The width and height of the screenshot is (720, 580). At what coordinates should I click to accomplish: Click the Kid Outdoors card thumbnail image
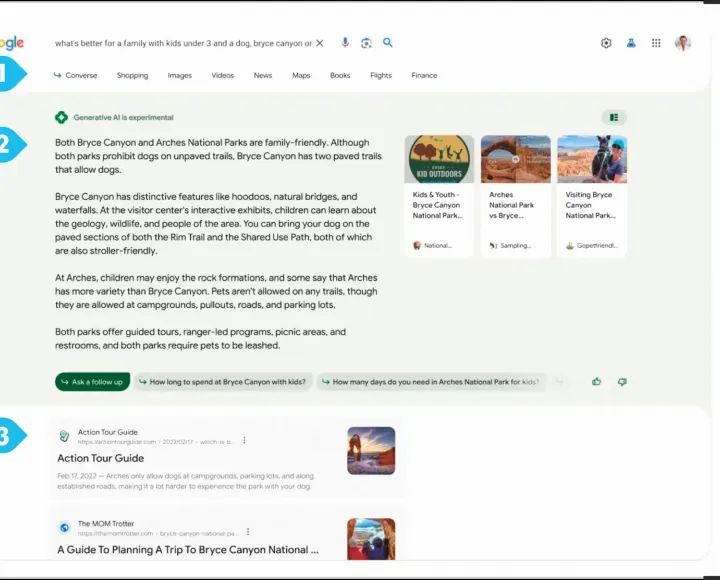point(439,159)
